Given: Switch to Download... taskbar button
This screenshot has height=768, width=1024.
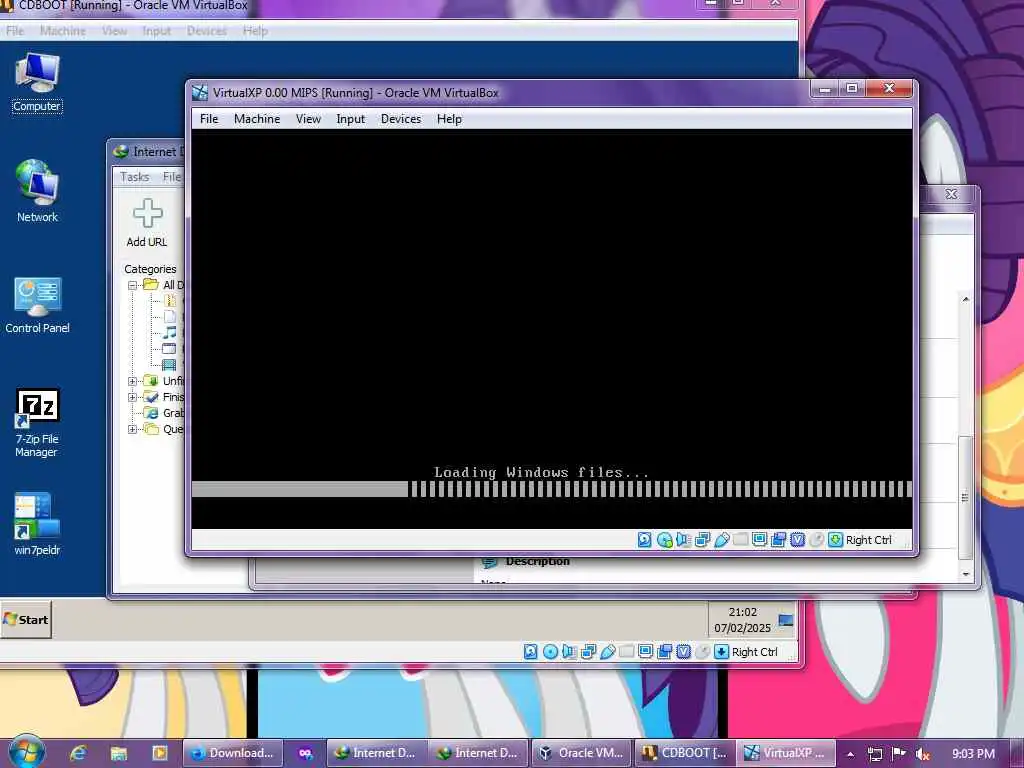Looking at the screenshot, I should tap(232, 753).
